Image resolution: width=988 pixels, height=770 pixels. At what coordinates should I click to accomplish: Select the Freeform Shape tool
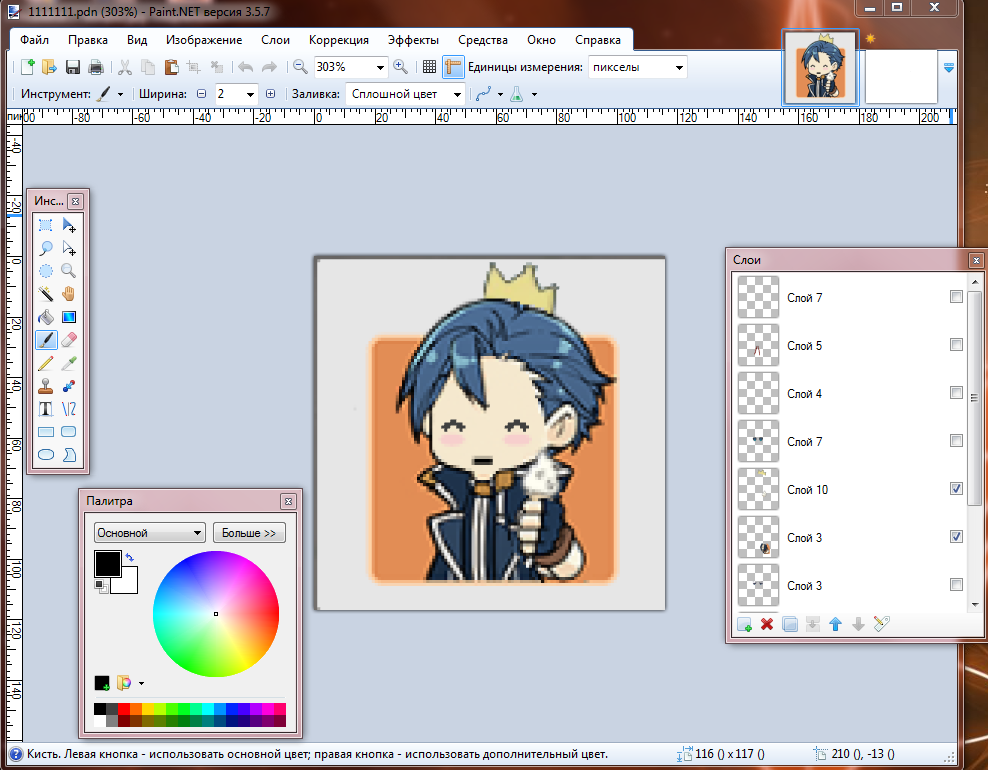69,454
